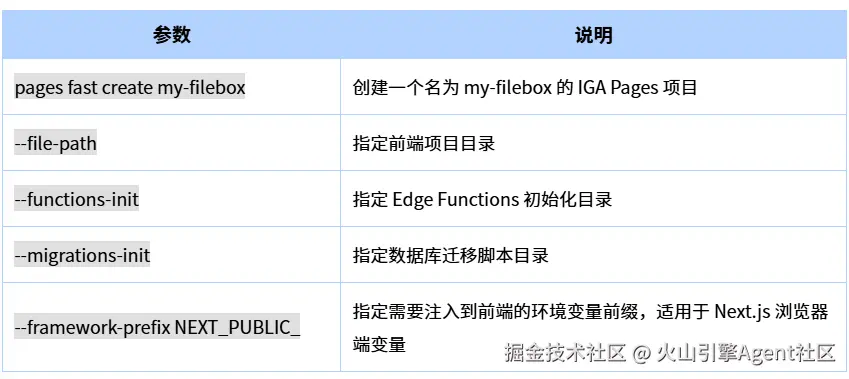Click the Edge Functions 初始化目录 description

[482, 199]
